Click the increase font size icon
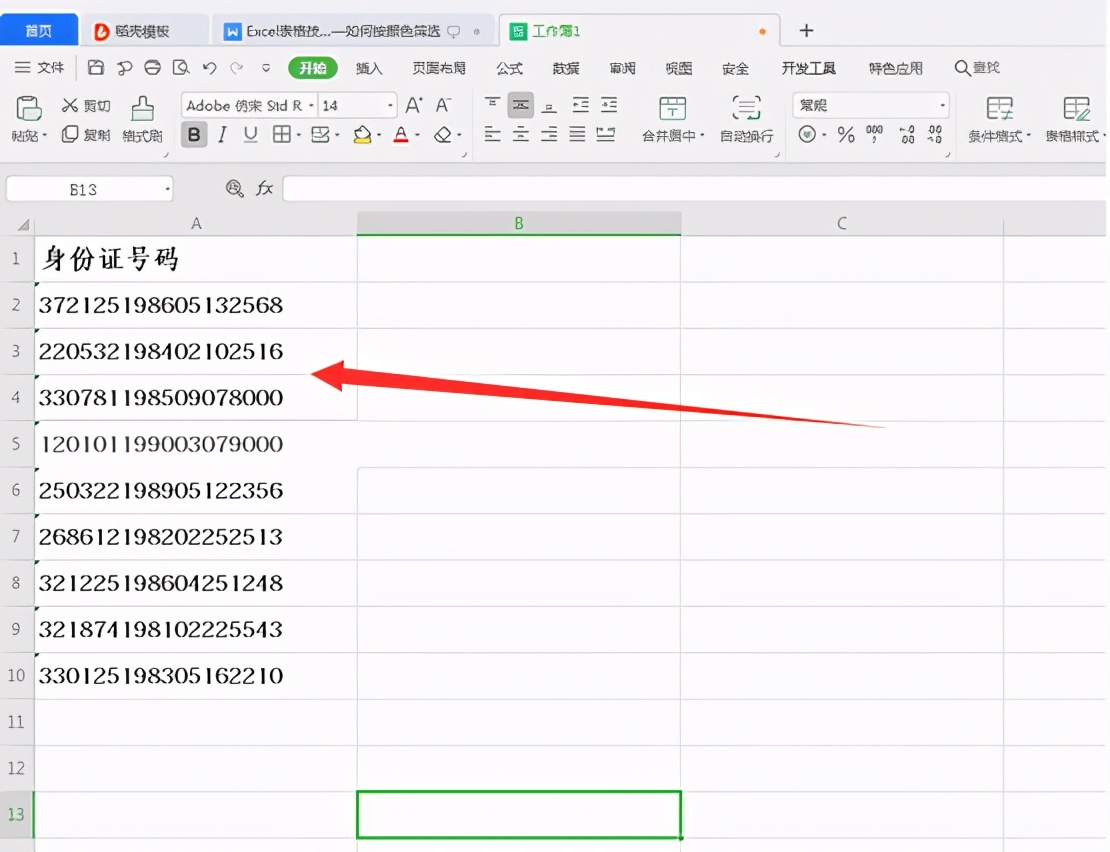1110x852 pixels. (x=414, y=105)
